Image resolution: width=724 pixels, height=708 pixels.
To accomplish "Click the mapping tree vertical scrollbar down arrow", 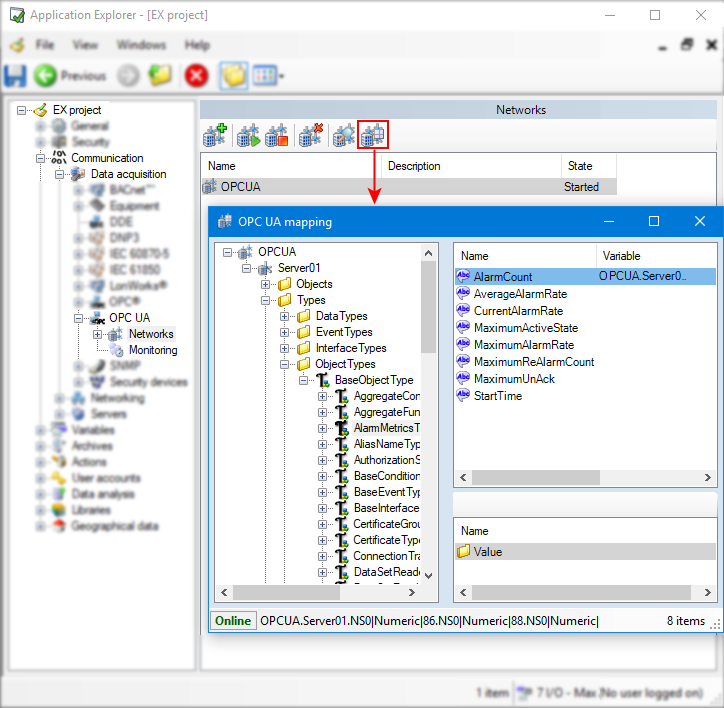I will 429,576.
